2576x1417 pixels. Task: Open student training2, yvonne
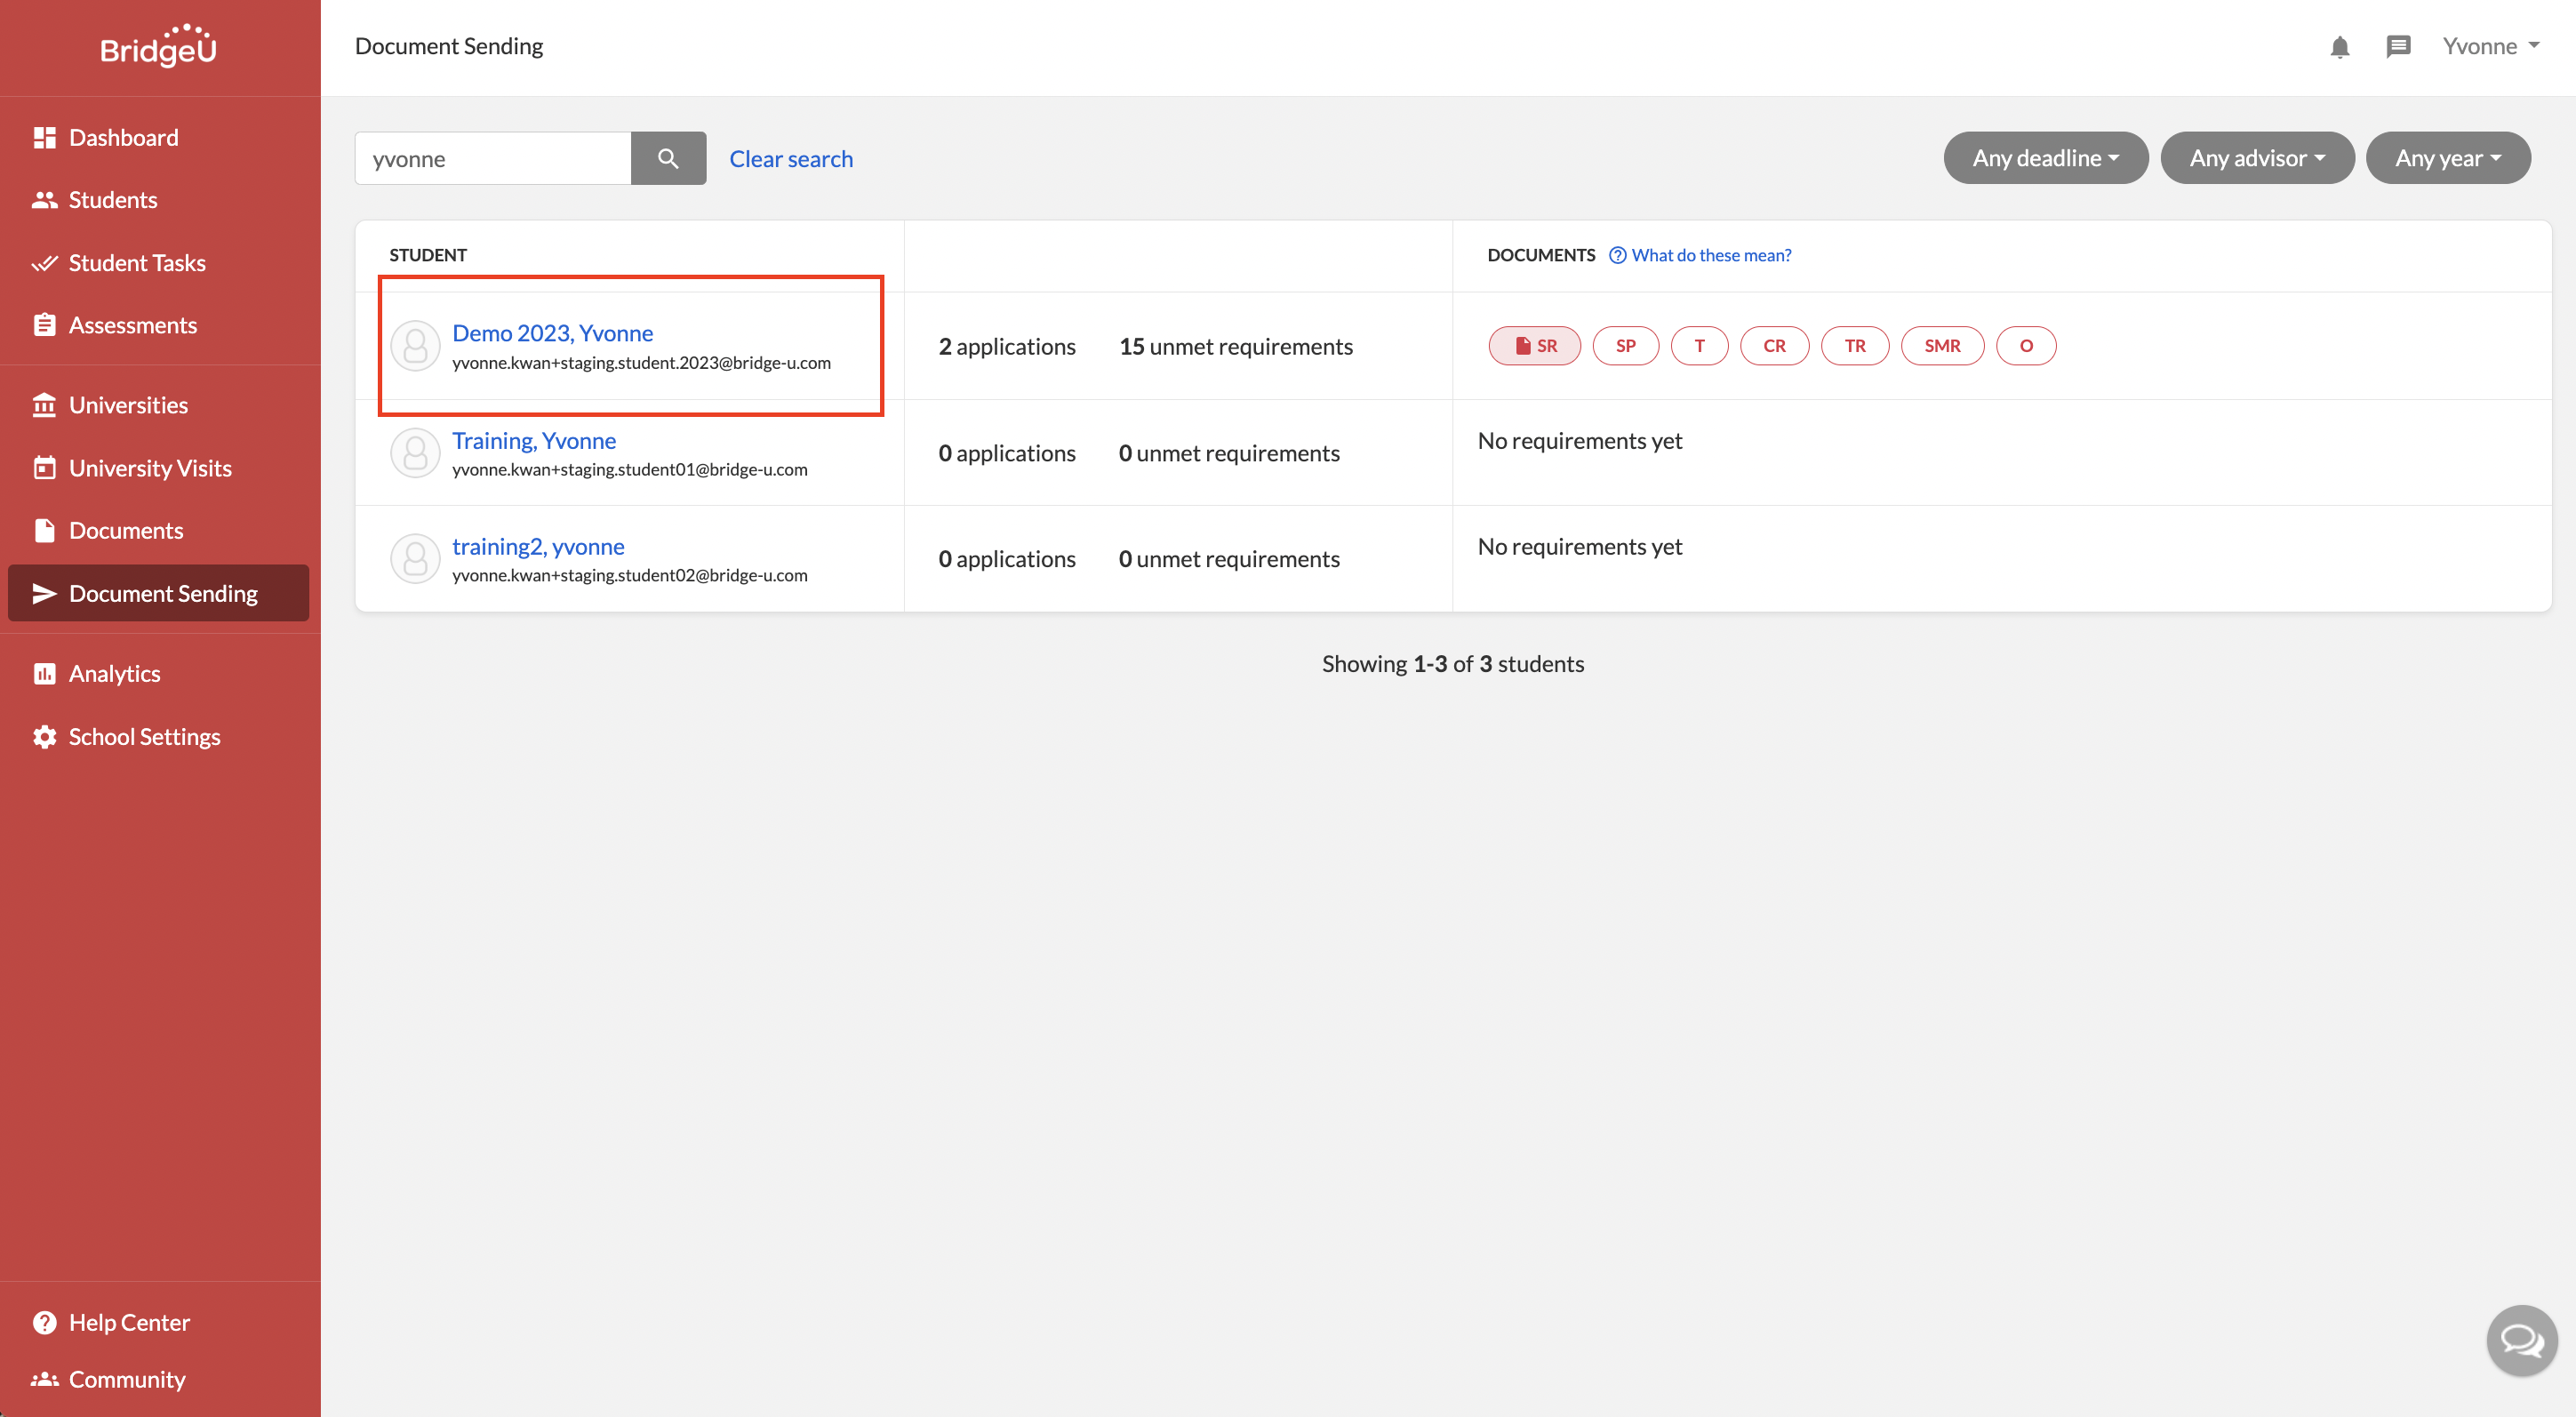point(538,546)
